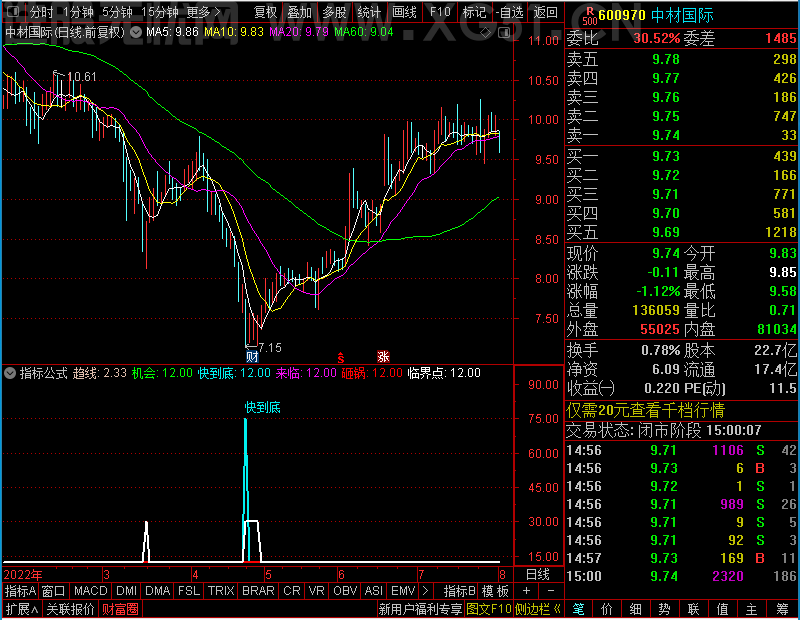Select the 联 related tab

693,609
